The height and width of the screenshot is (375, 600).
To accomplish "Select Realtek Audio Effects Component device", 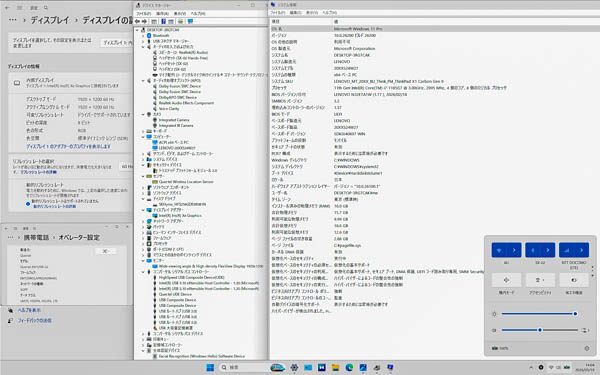I will tap(186, 103).
